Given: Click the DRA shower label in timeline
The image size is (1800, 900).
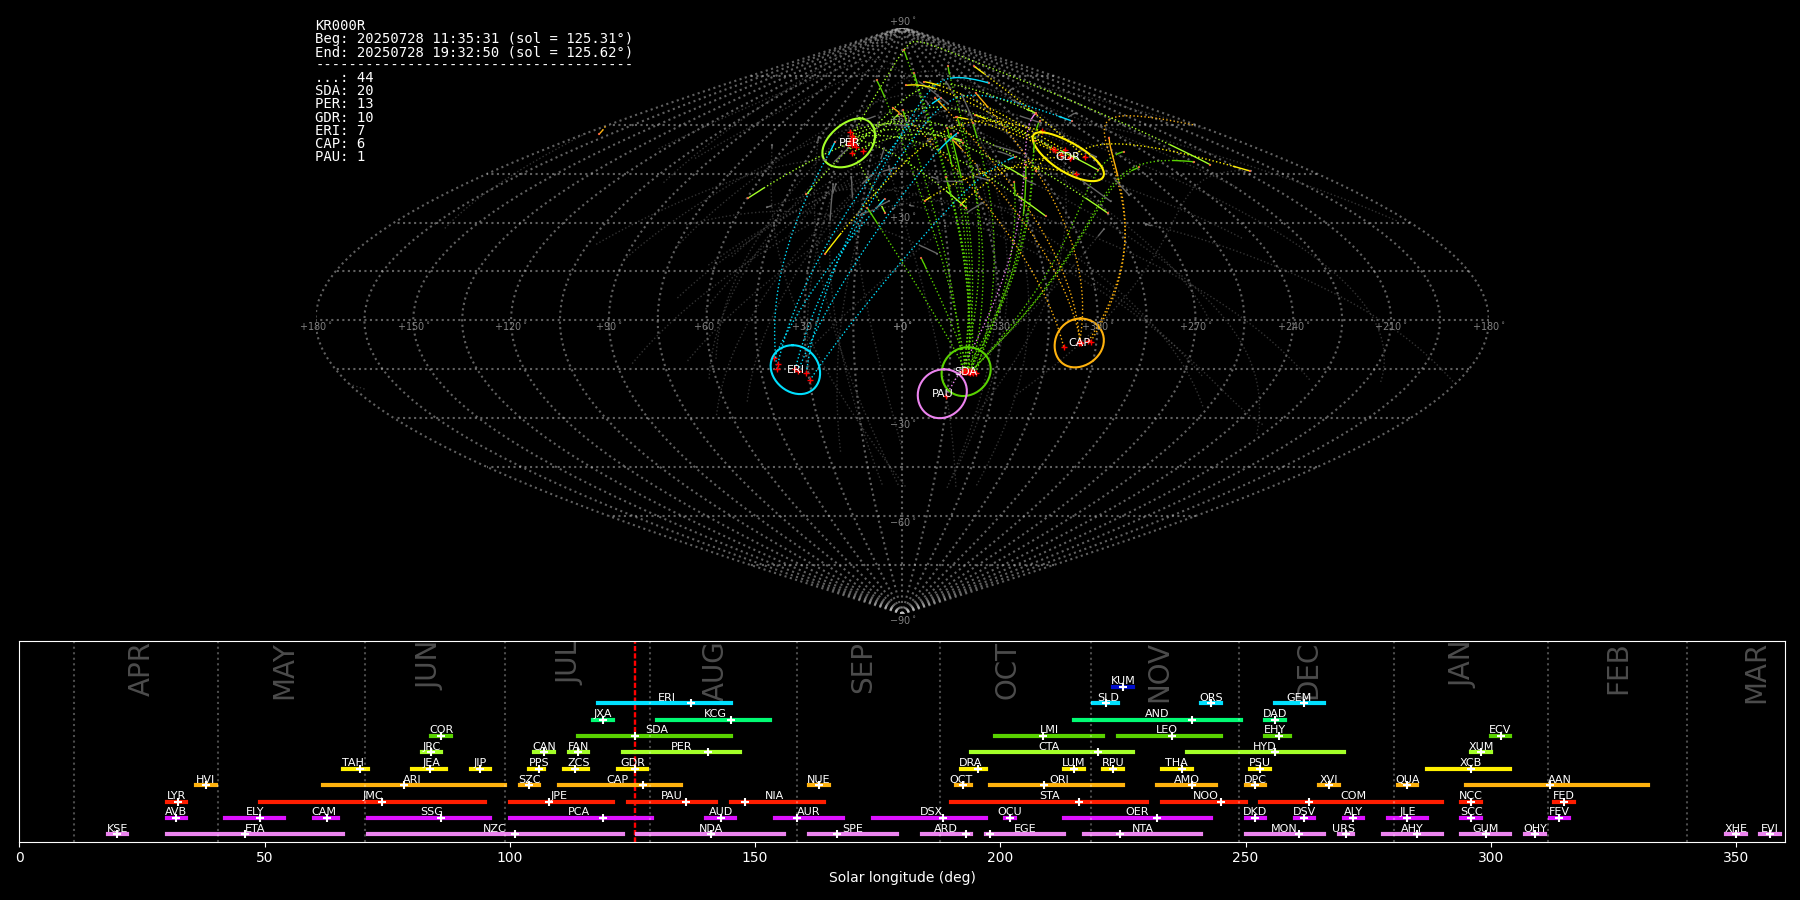Looking at the screenshot, I should point(970,762).
